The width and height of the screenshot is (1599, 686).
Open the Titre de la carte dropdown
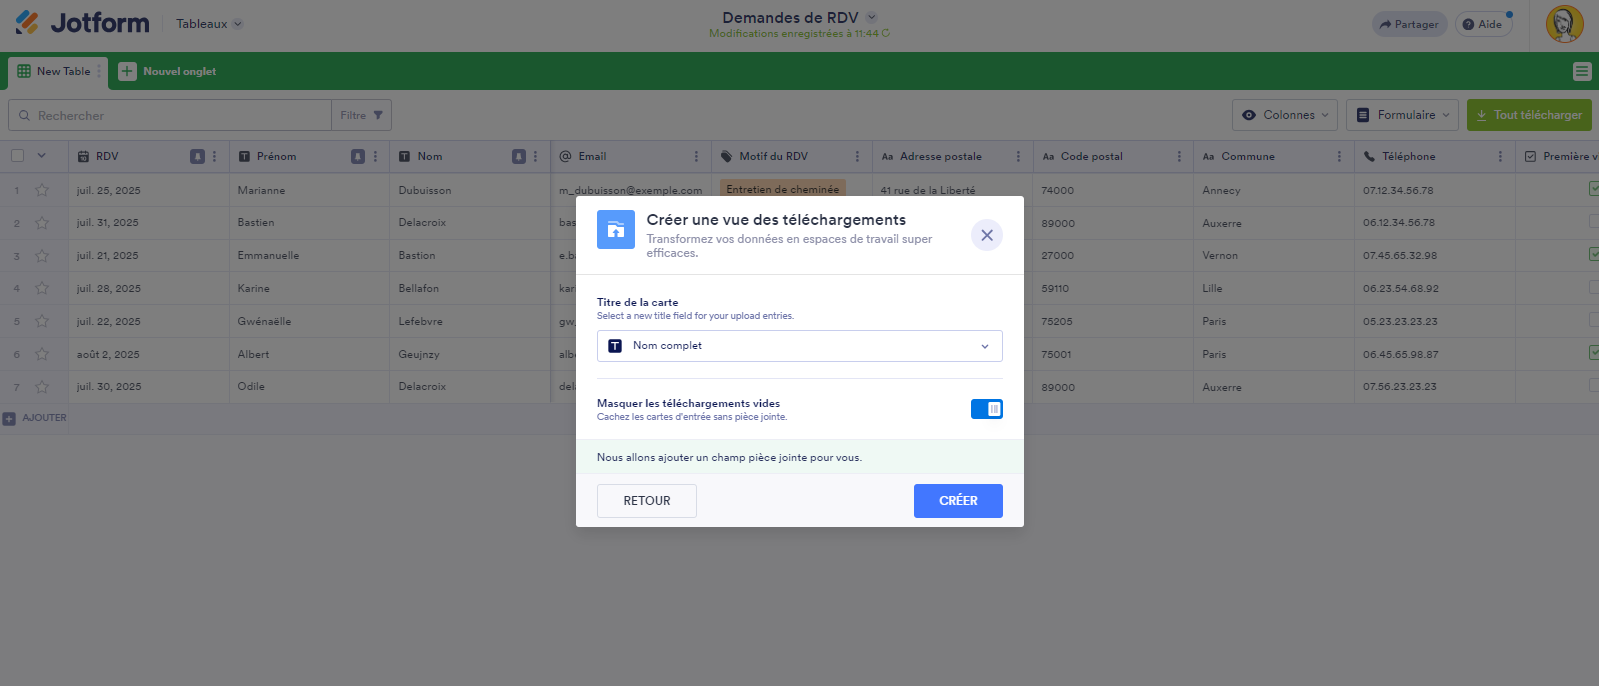800,346
